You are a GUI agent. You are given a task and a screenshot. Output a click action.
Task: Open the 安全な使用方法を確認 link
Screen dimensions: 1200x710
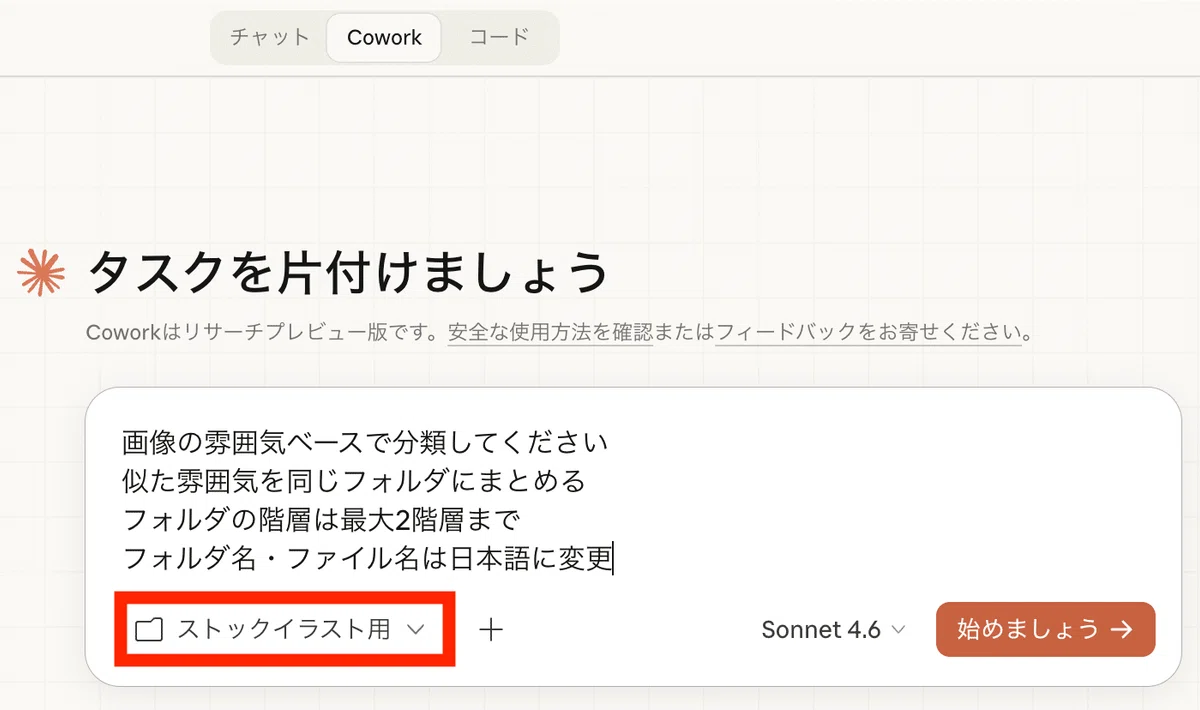click(550, 332)
